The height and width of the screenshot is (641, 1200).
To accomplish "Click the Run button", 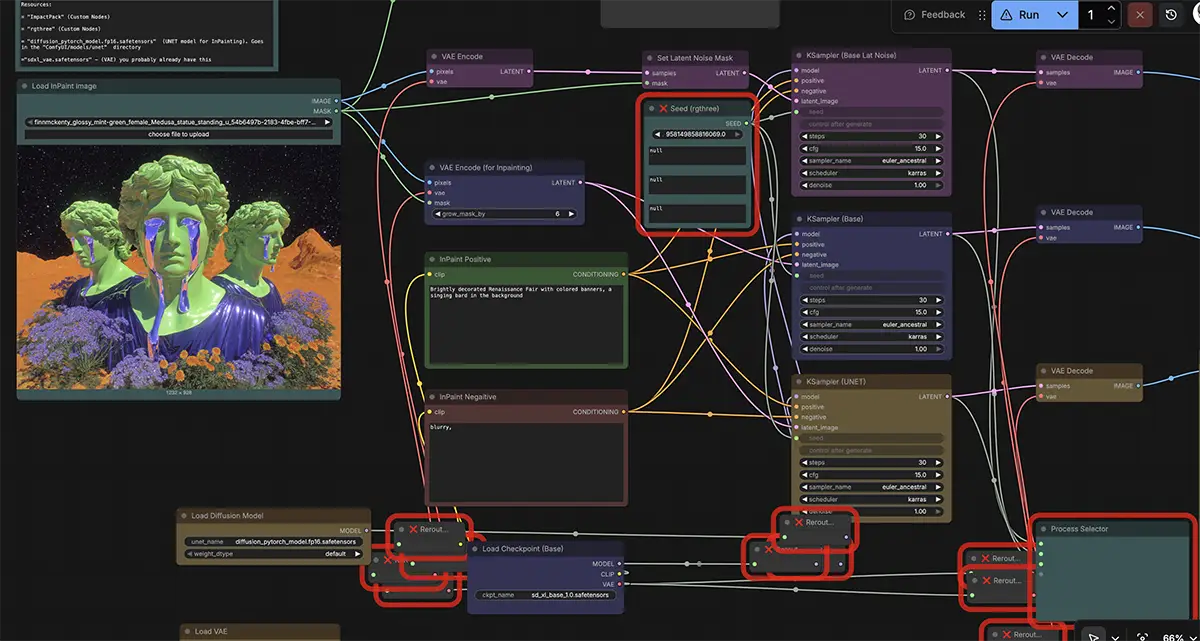I will tap(1018, 15).
